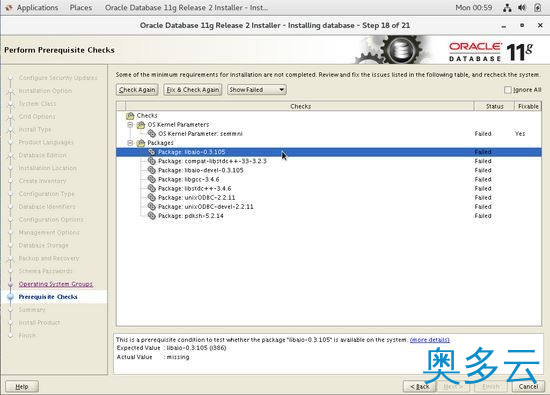Open the Places menu
The width and height of the screenshot is (550, 395).
point(81,8)
